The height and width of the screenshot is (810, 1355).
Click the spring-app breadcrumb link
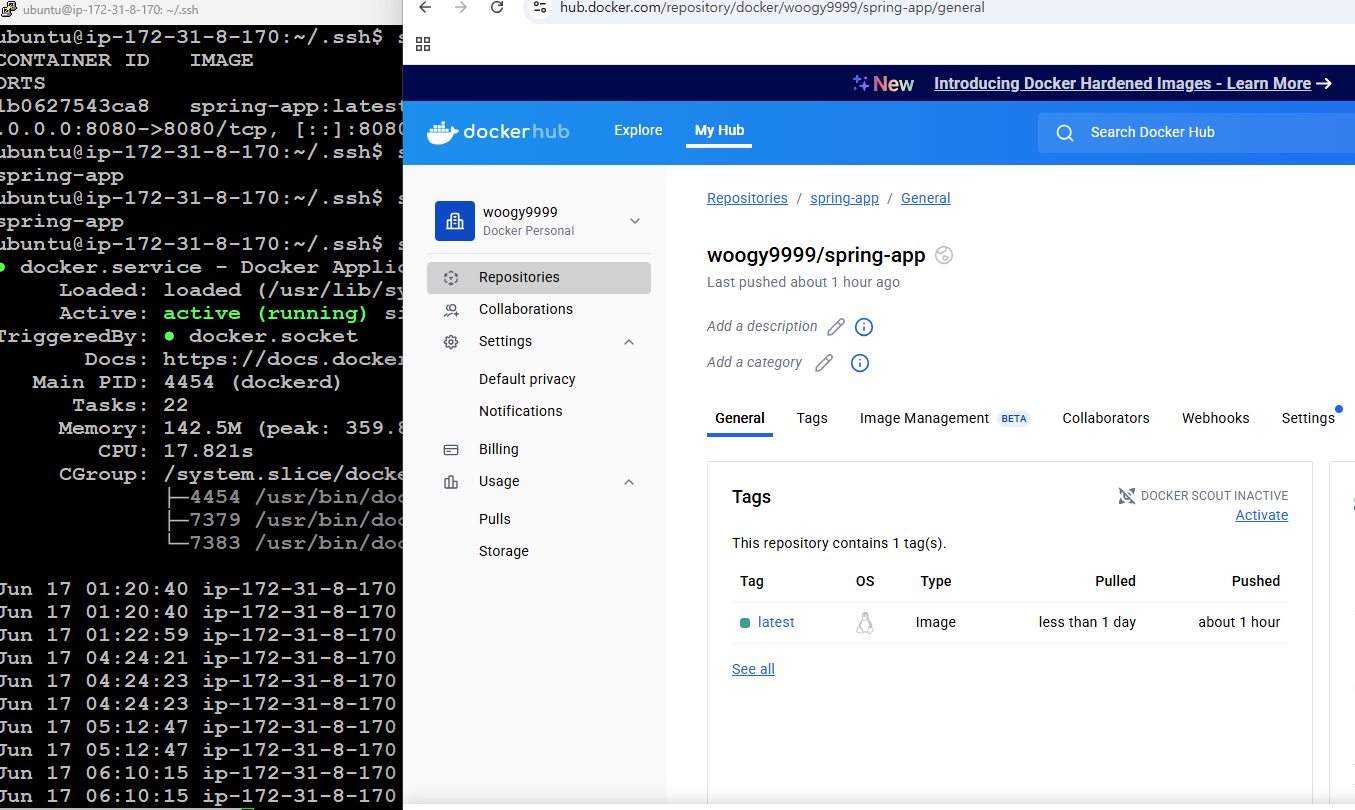(x=845, y=198)
